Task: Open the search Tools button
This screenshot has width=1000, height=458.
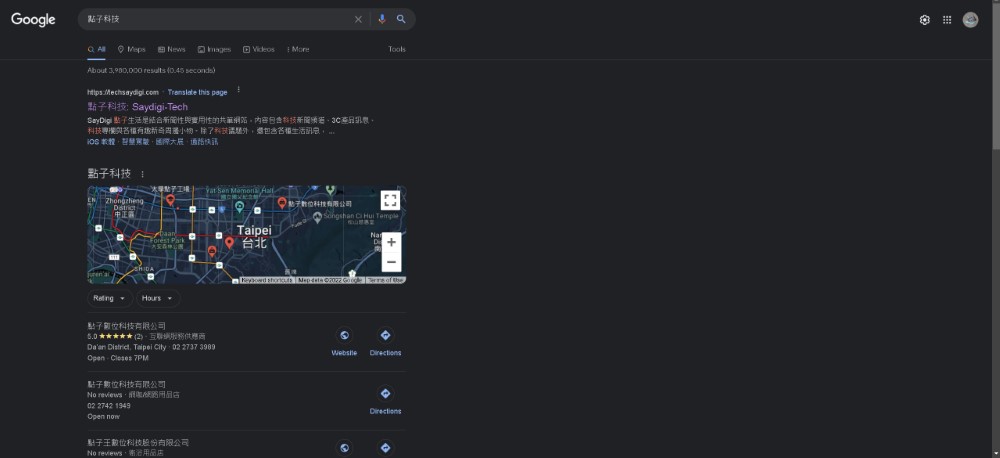Action: [x=397, y=49]
